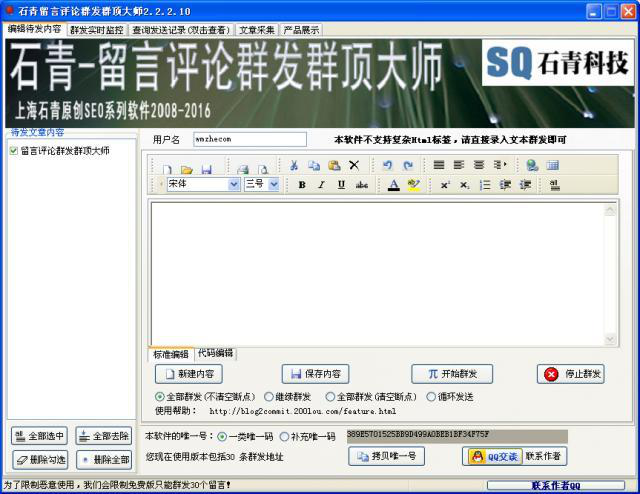This screenshot has width=640, height=494.
Task: Click the save floppy icon in editor toolbar
Action: pos(207,169)
